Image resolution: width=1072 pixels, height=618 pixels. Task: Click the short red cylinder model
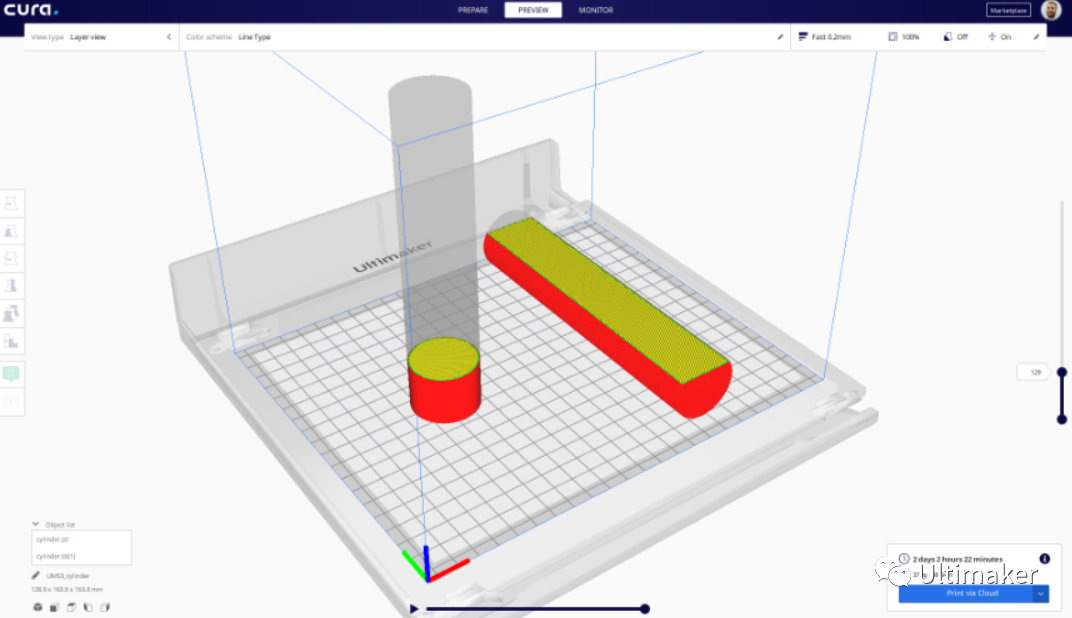[x=444, y=380]
